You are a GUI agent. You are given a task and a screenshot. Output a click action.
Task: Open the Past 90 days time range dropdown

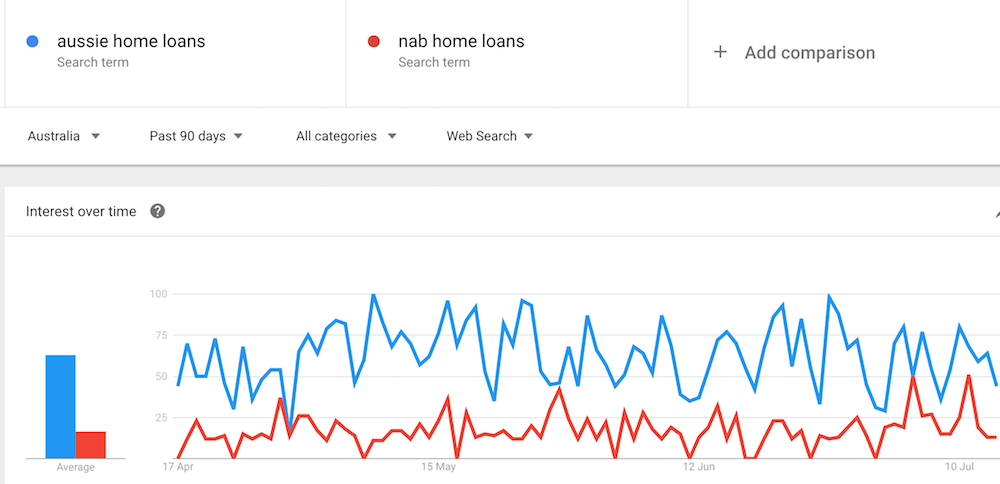196,136
